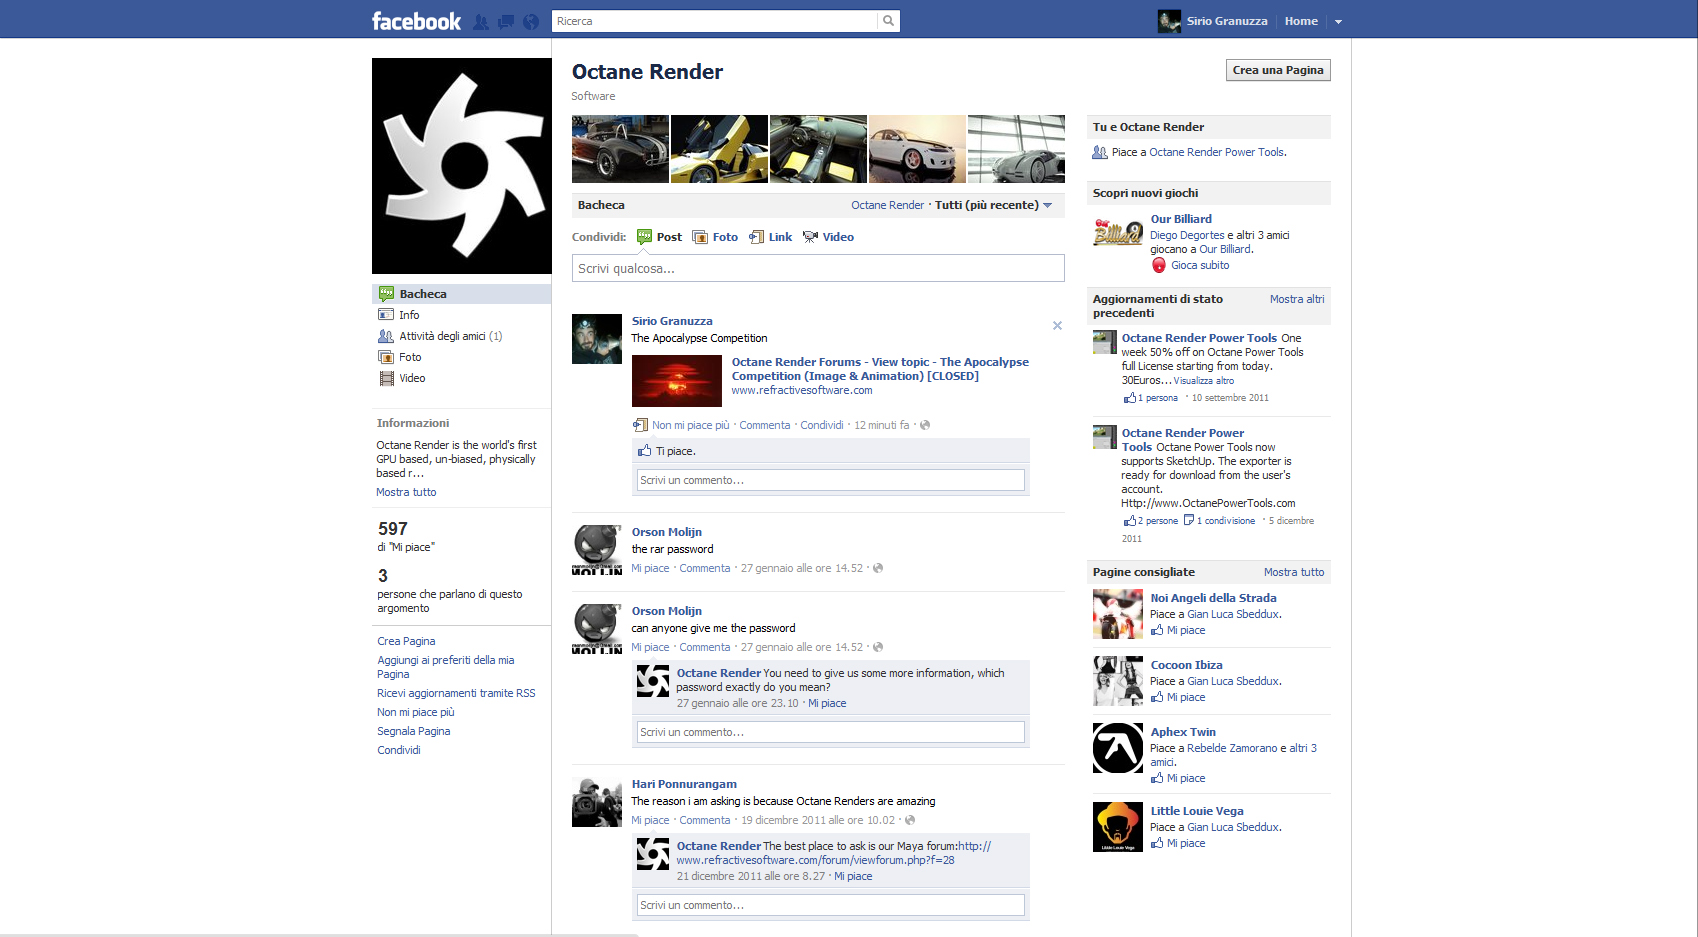Screen dimensions: 1698x937
Task: Open Aphex Twin page logo
Action: [1118, 748]
